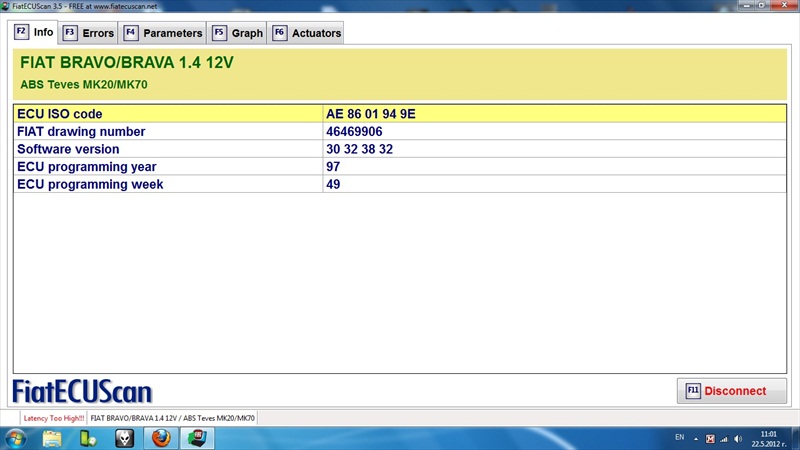Open the taskbar clock and date

(x=768, y=438)
